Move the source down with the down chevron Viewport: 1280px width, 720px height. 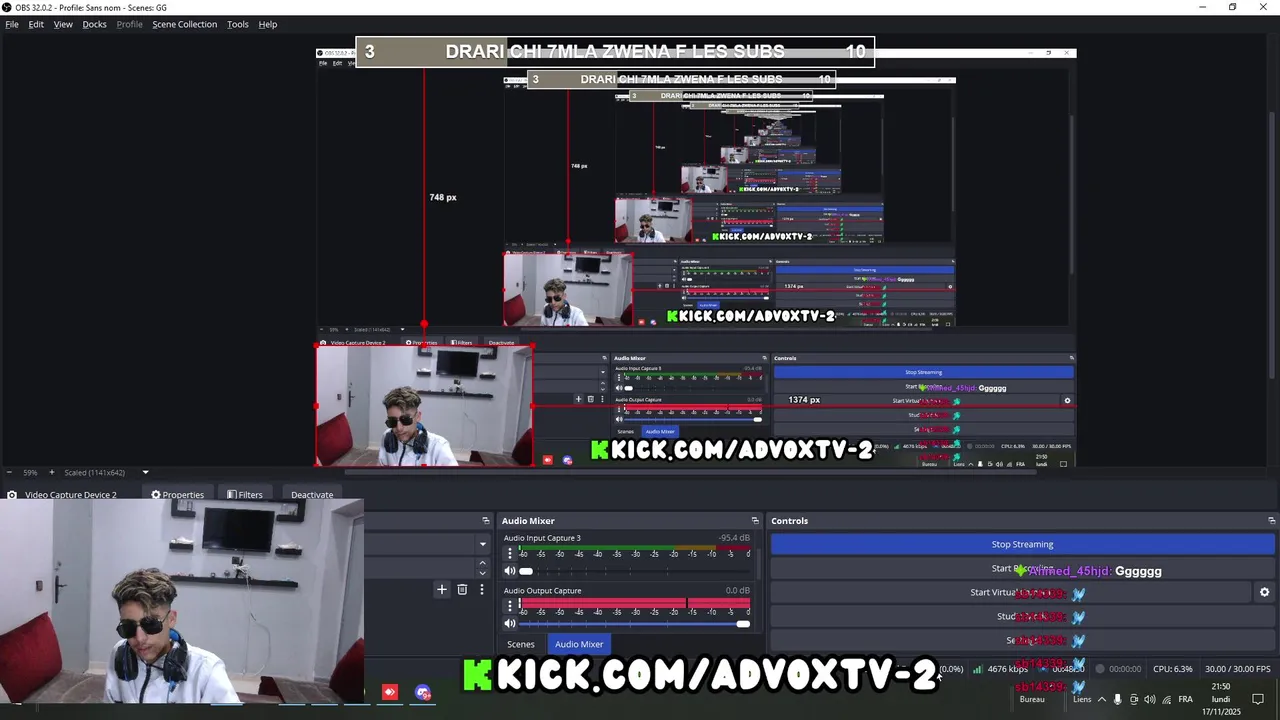pyautogui.click(x=482, y=572)
